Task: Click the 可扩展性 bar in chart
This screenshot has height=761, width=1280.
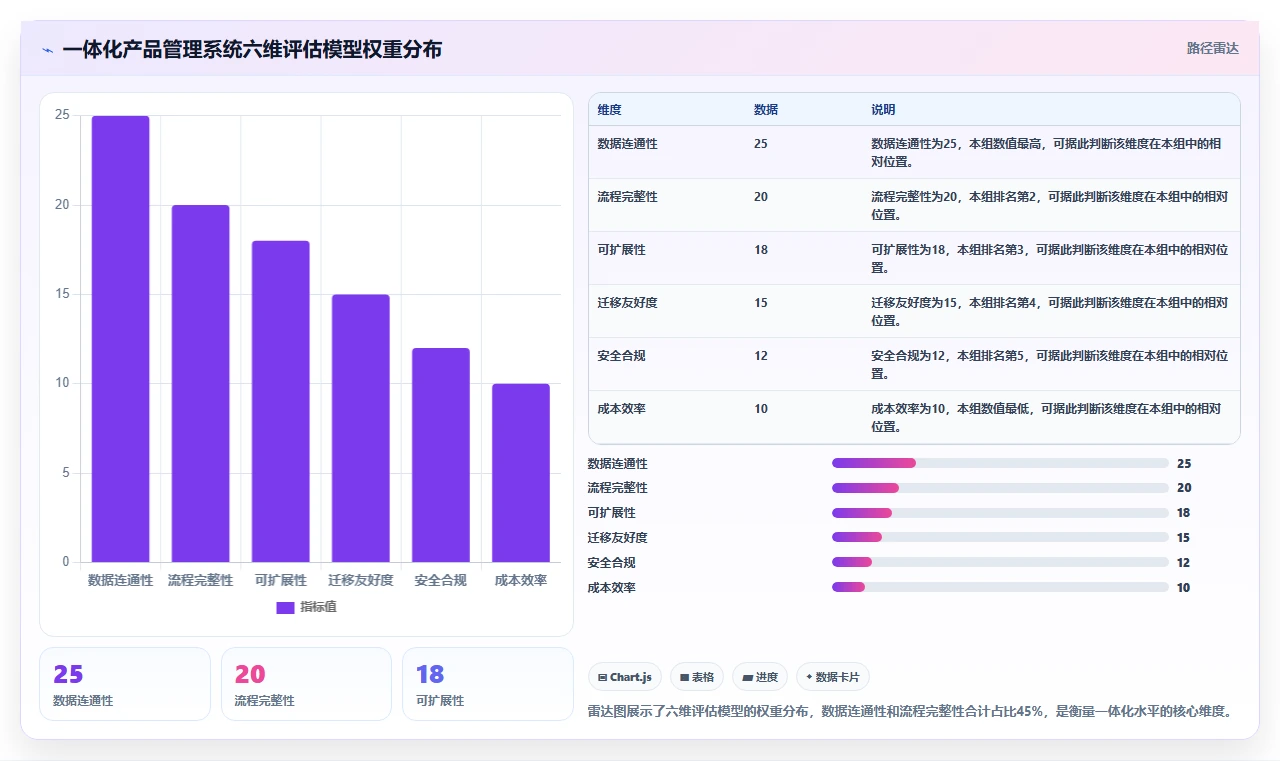Action: (280, 401)
